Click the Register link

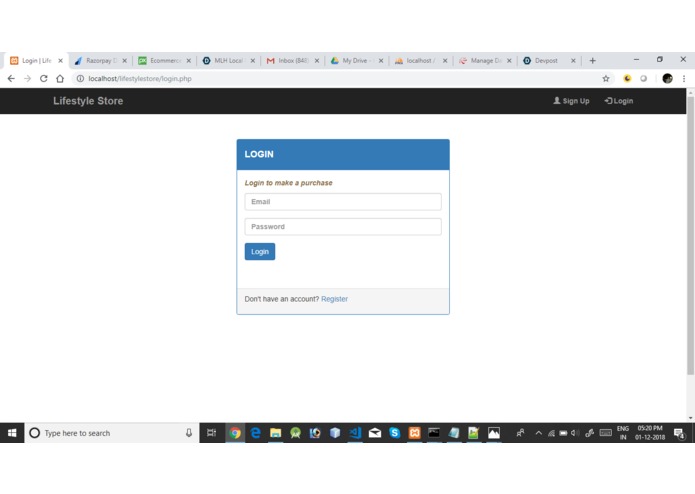click(x=334, y=299)
